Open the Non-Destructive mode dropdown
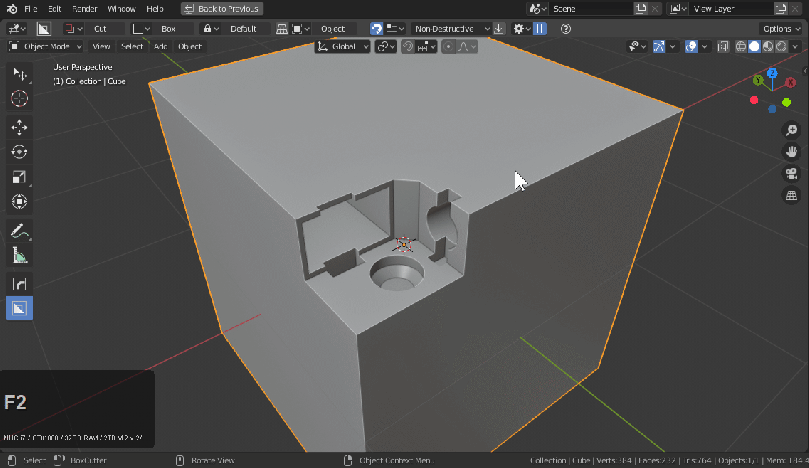The image size is (809, 468). pos(452,29)
